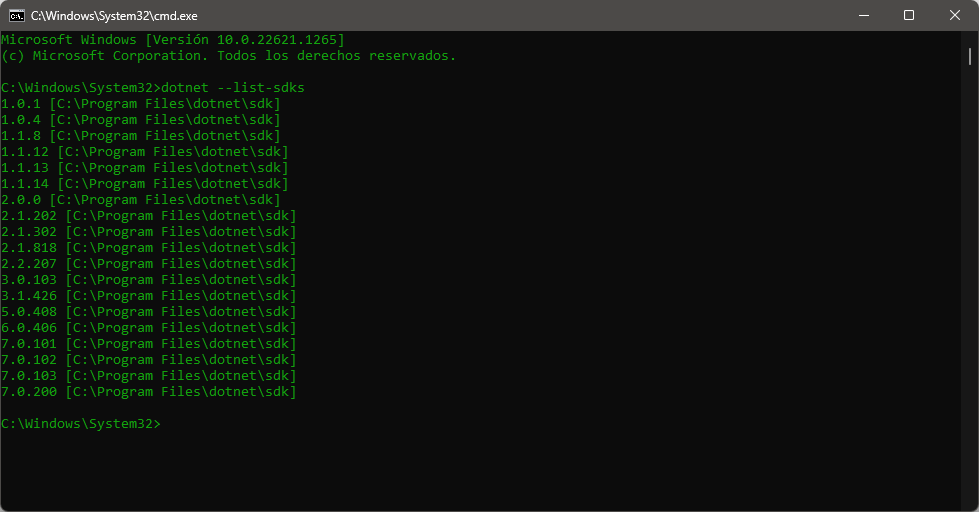Click the SDK 2.0.0 output line
This screenshot has width=979, height=512.
coord(141,200)
